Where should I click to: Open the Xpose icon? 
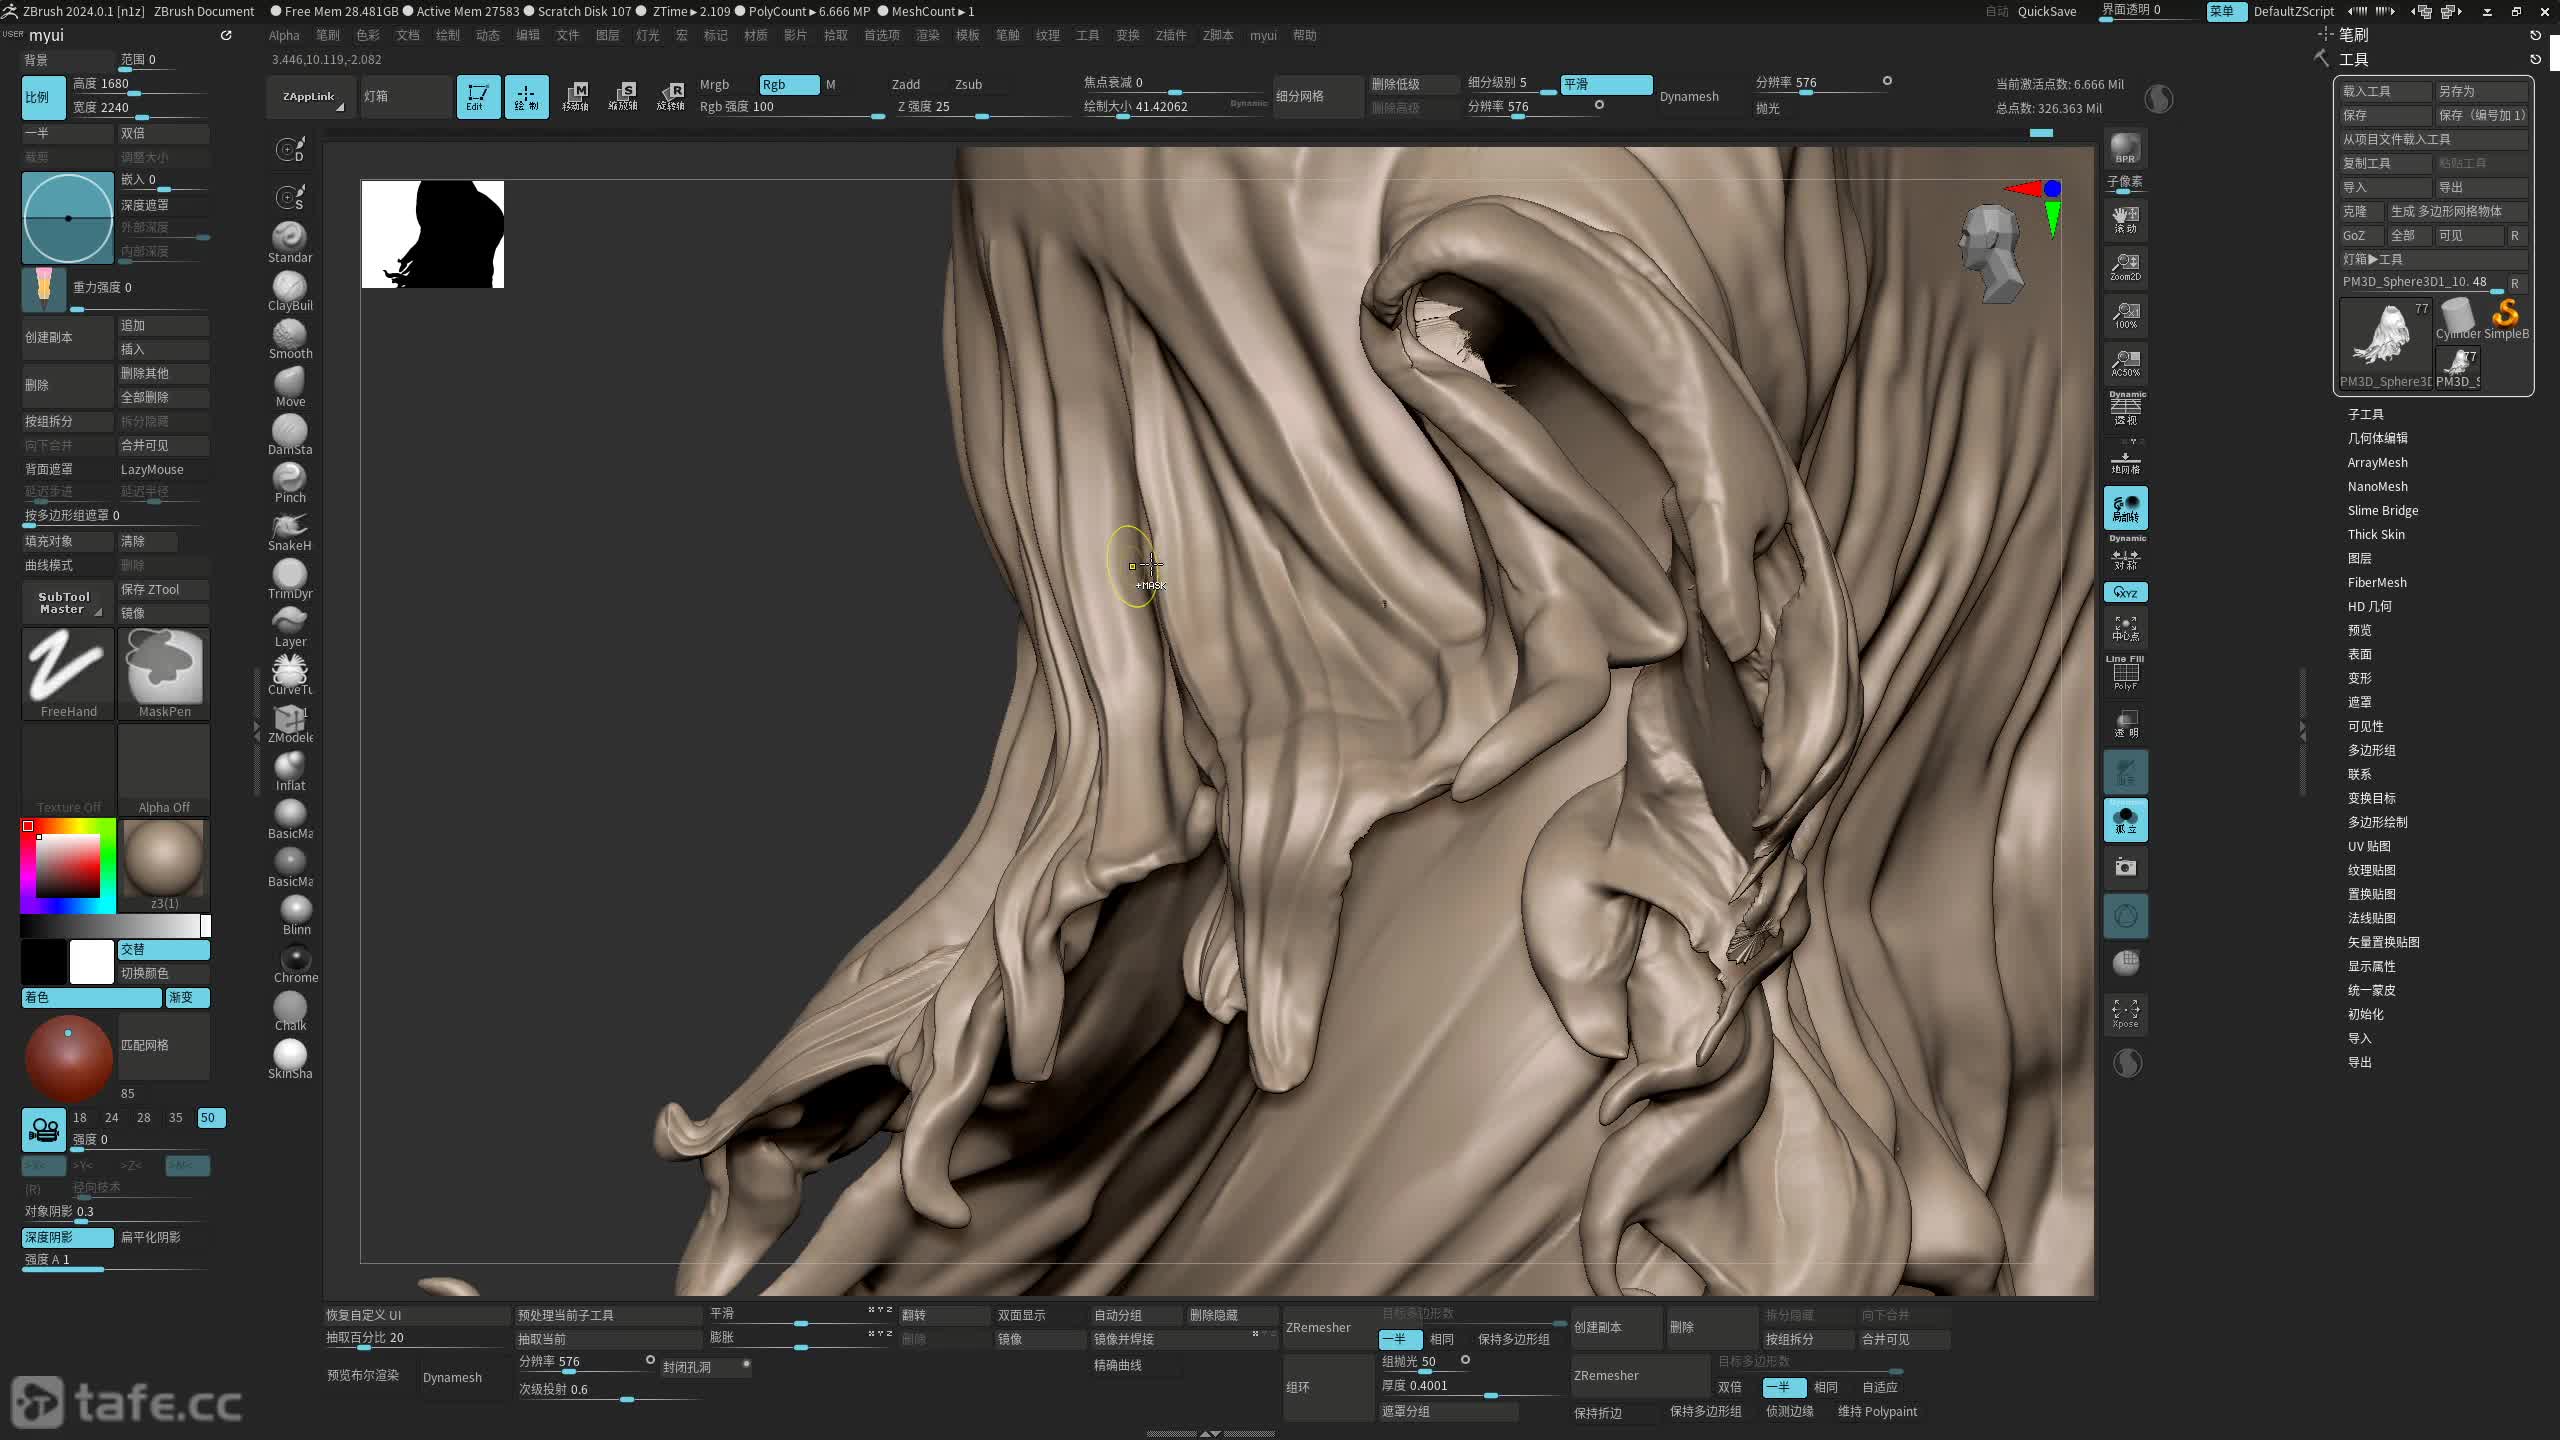pos(2125,1013)
